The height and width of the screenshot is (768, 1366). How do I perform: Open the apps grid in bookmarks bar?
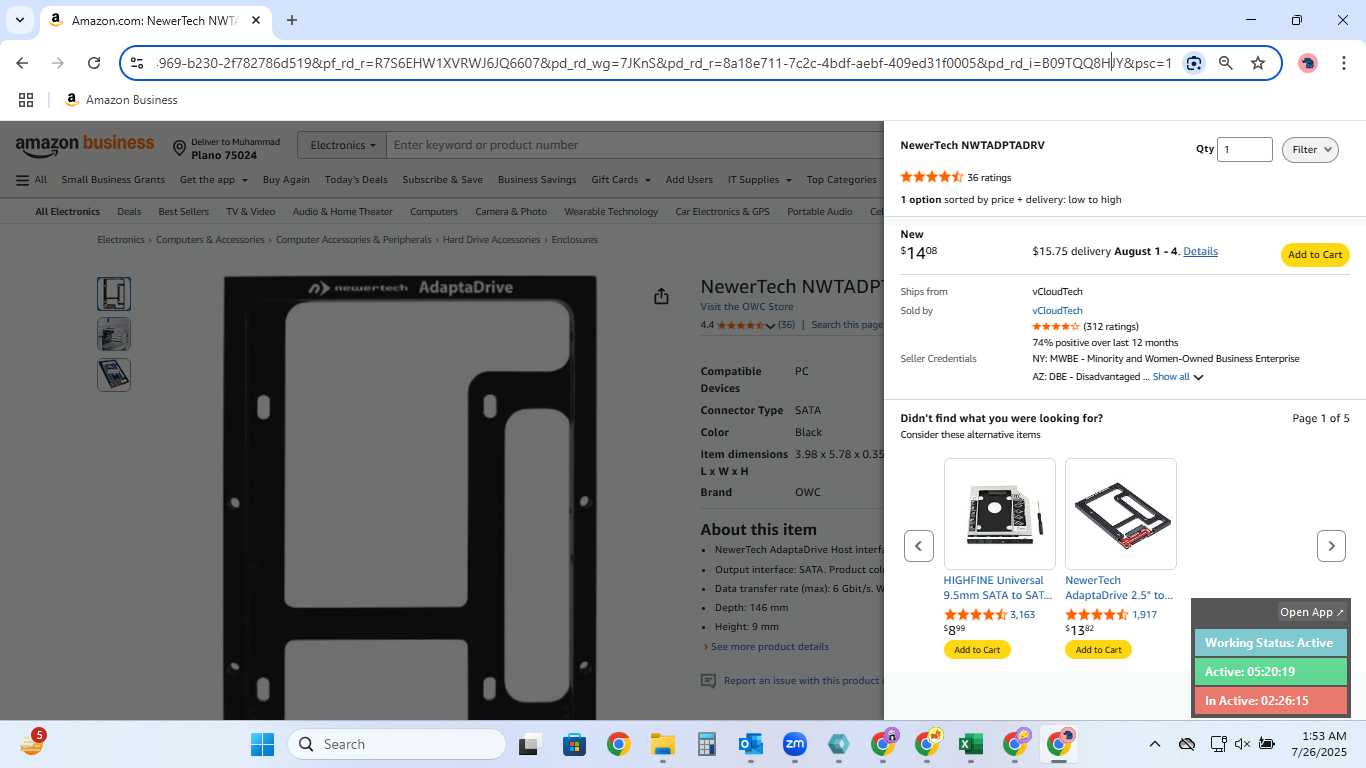(26, 100)
